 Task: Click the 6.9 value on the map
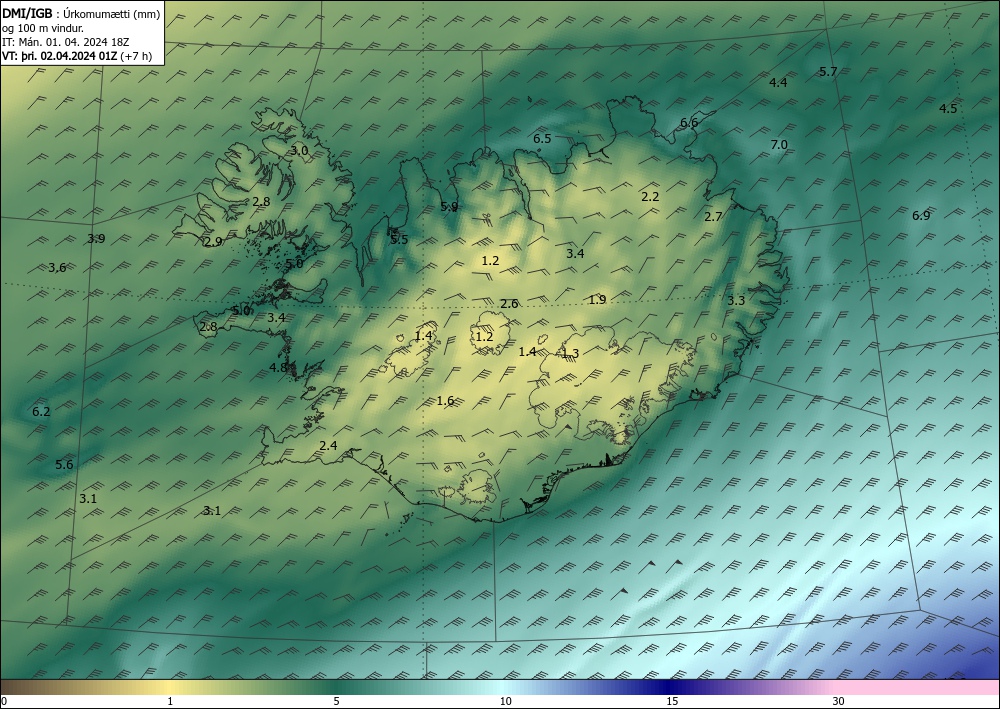[x=921, y=216]
